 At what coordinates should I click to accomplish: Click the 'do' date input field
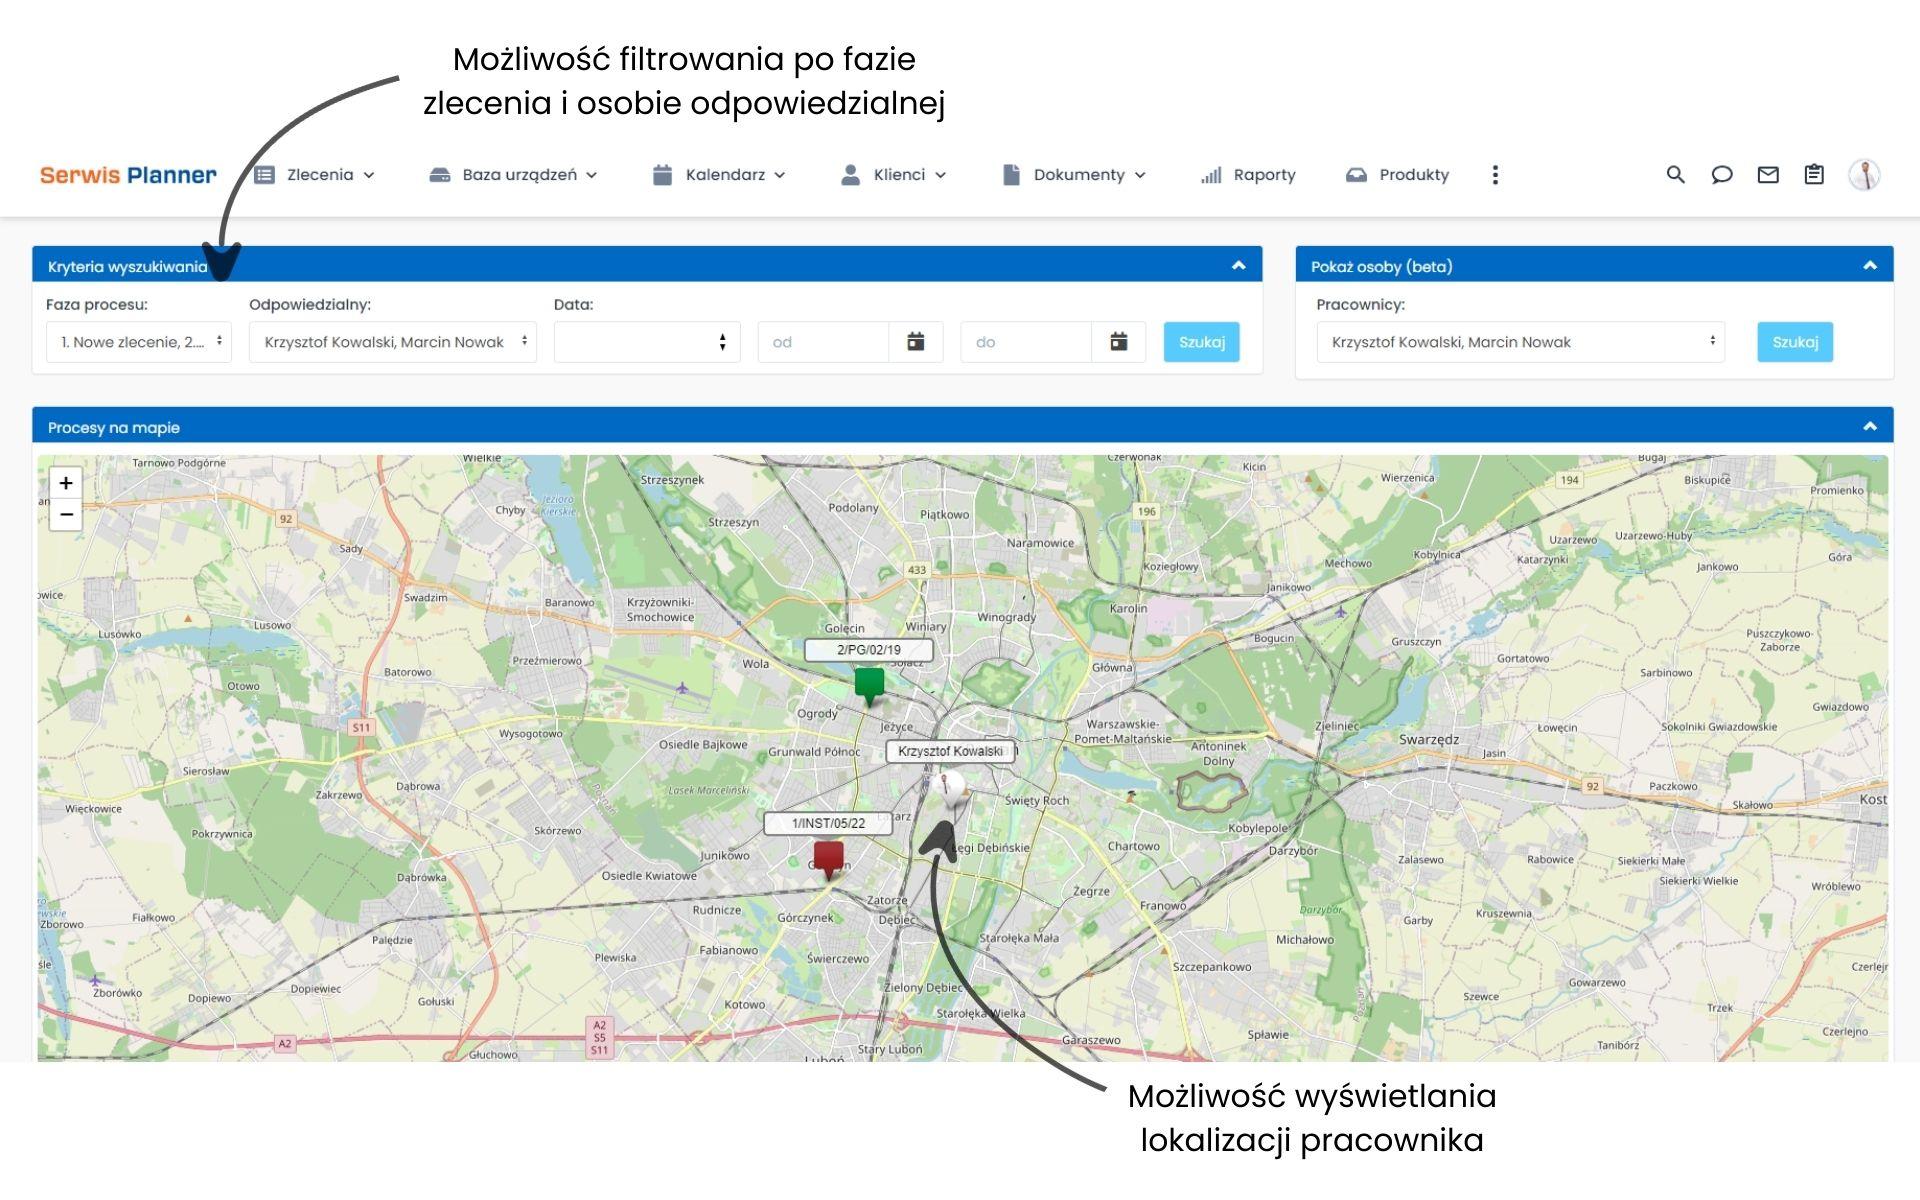(1026, 342)
